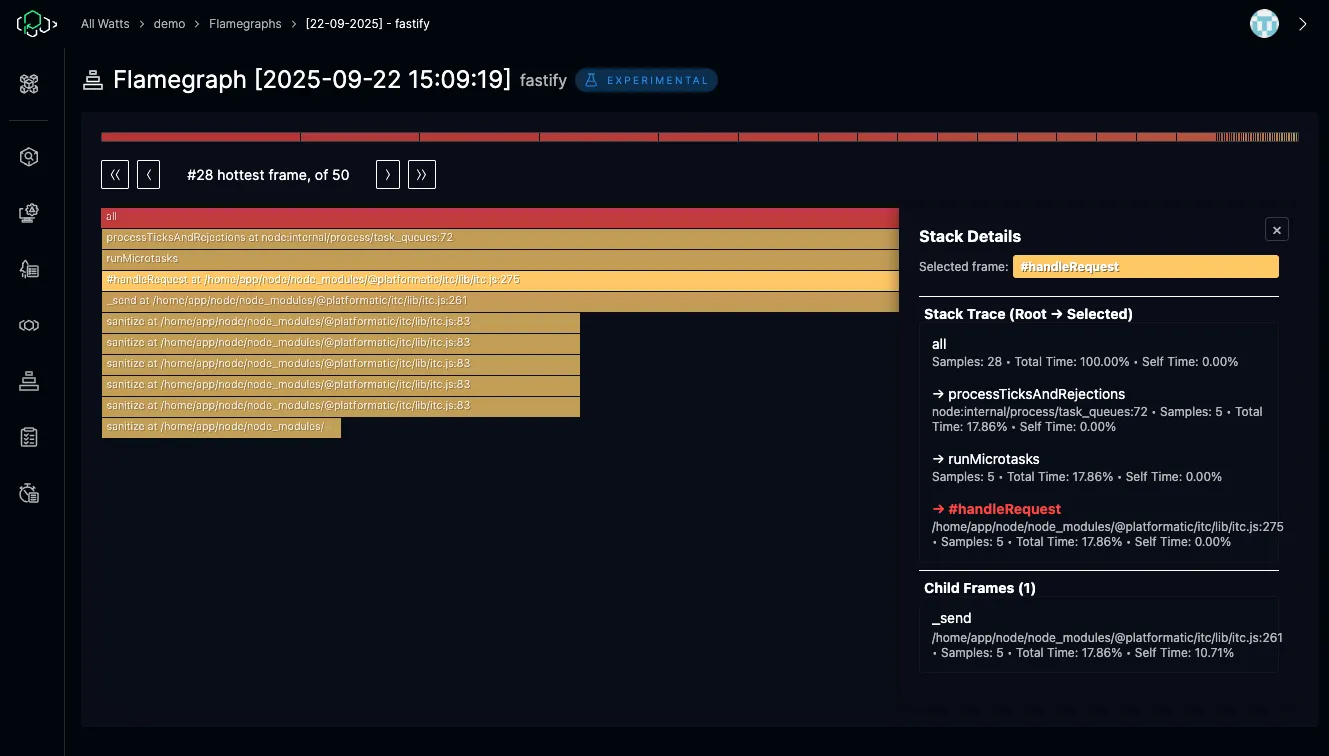Go to previous hottest frame
The height and width of the screenshot is (756, 1329).
point(148,175)
